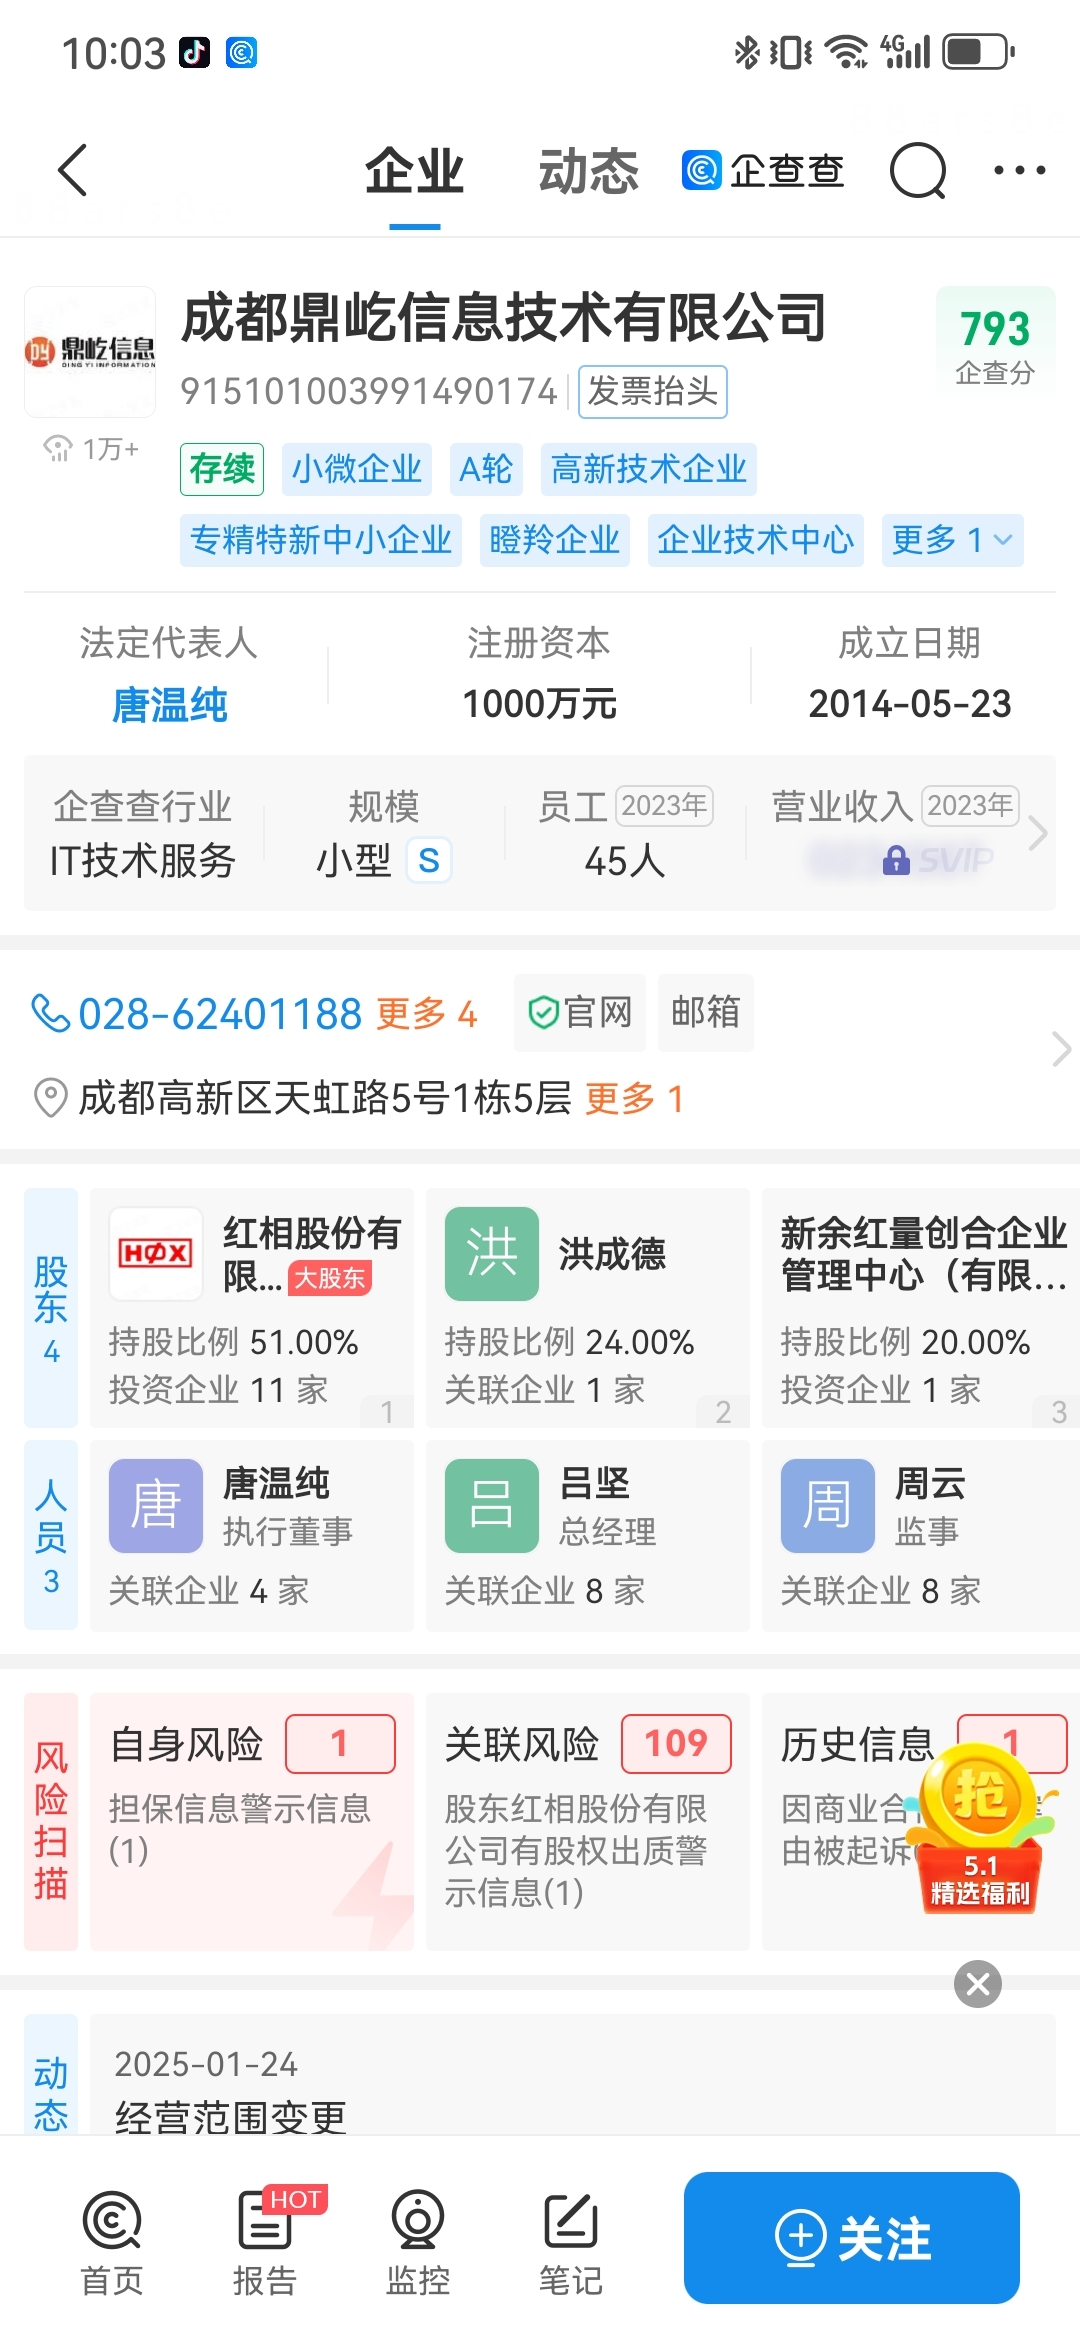This screenshot has width=1080, height=2340.
Task: Tap company name 成都鼎屹信息技术有限公司
Action: 504,318
